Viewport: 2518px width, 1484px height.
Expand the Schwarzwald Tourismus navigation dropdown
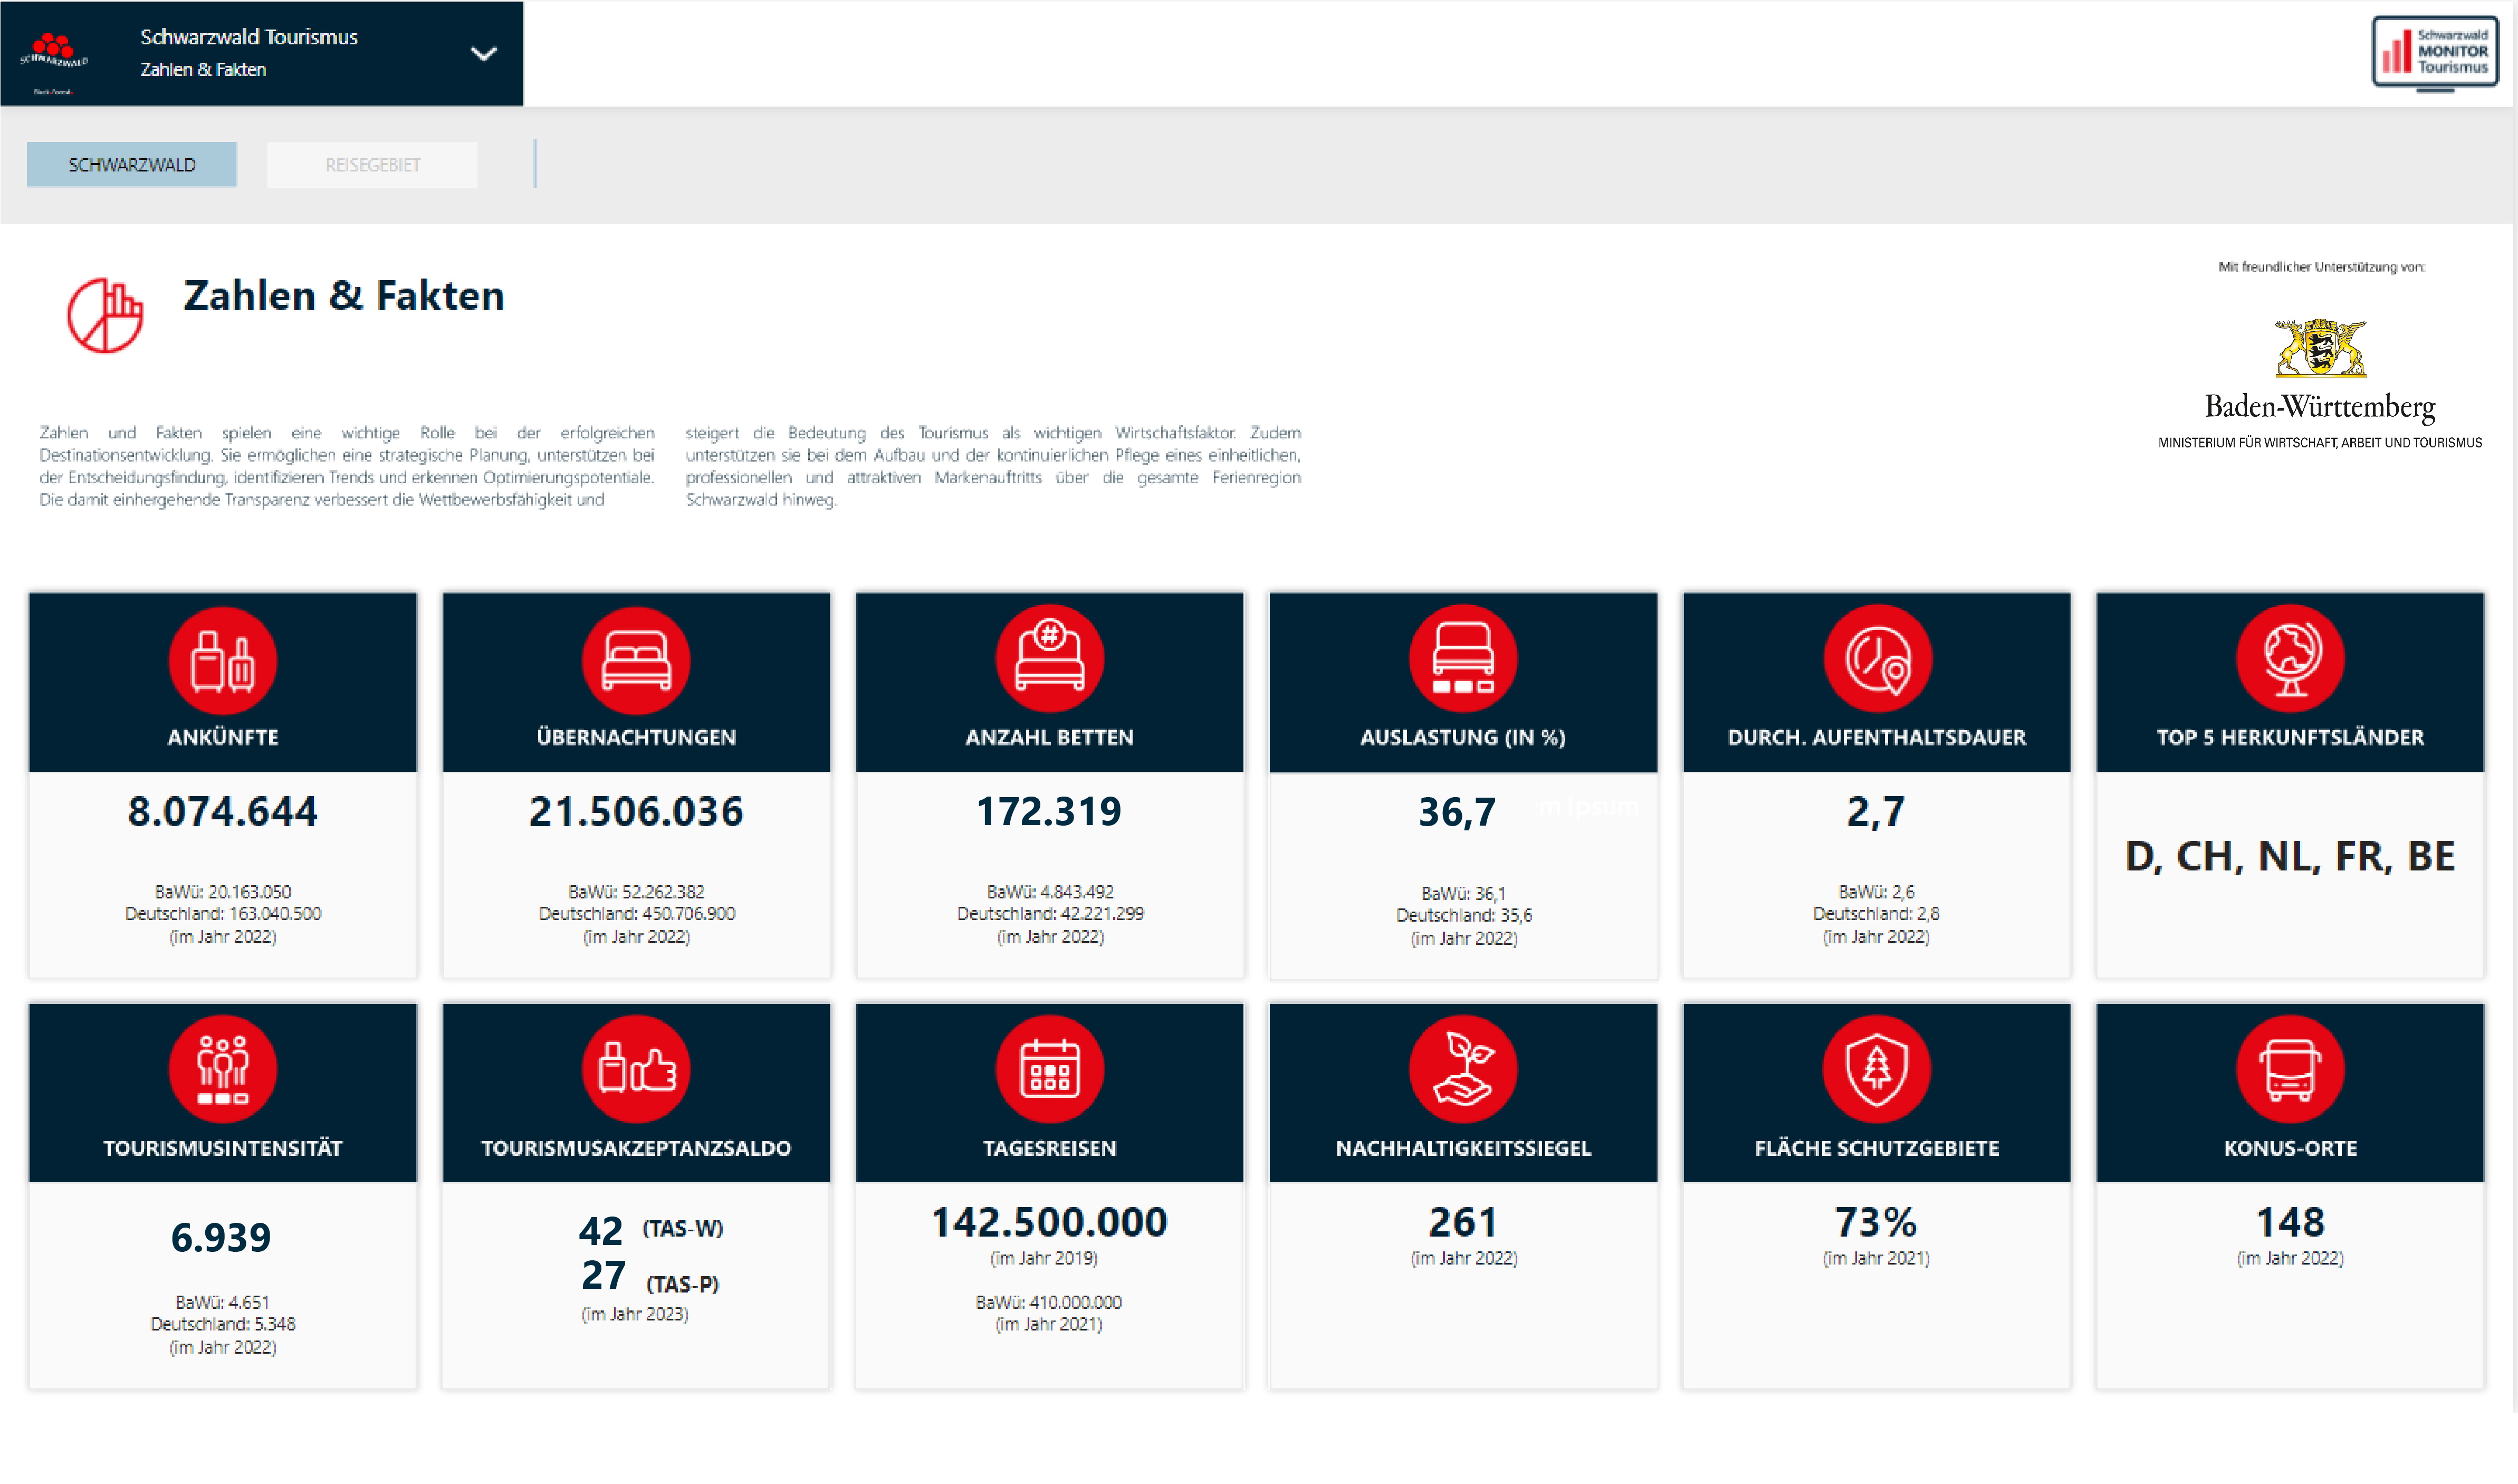(483, 54)
